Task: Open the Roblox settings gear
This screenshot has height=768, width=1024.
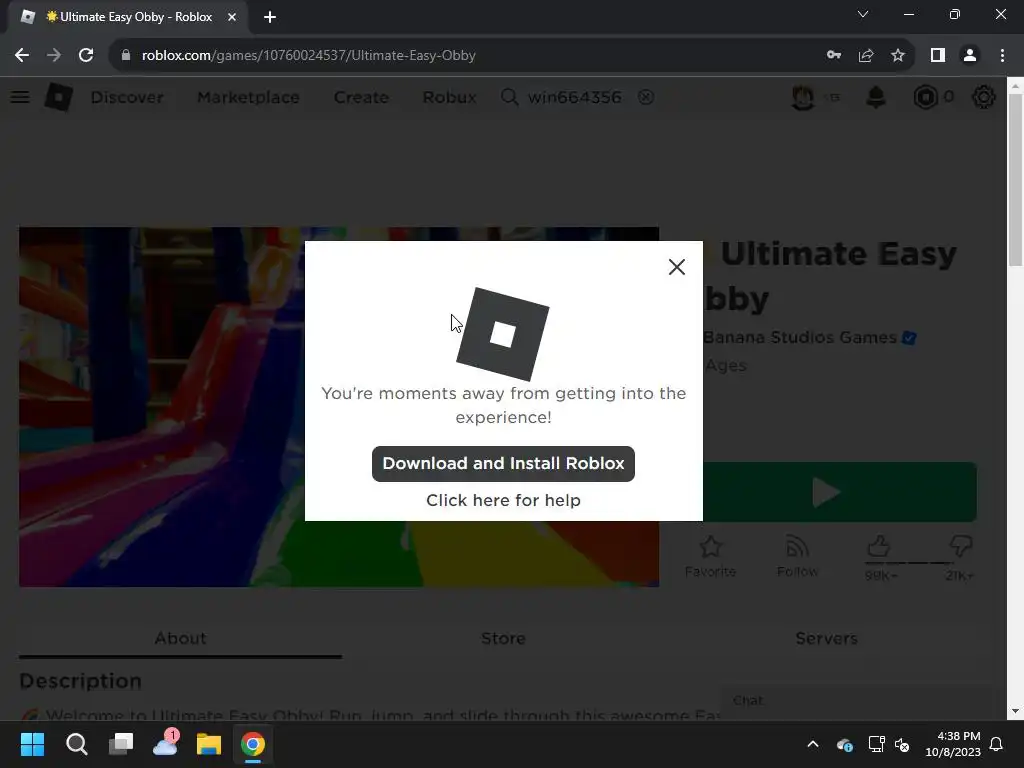Action: [x=984, y=97]
